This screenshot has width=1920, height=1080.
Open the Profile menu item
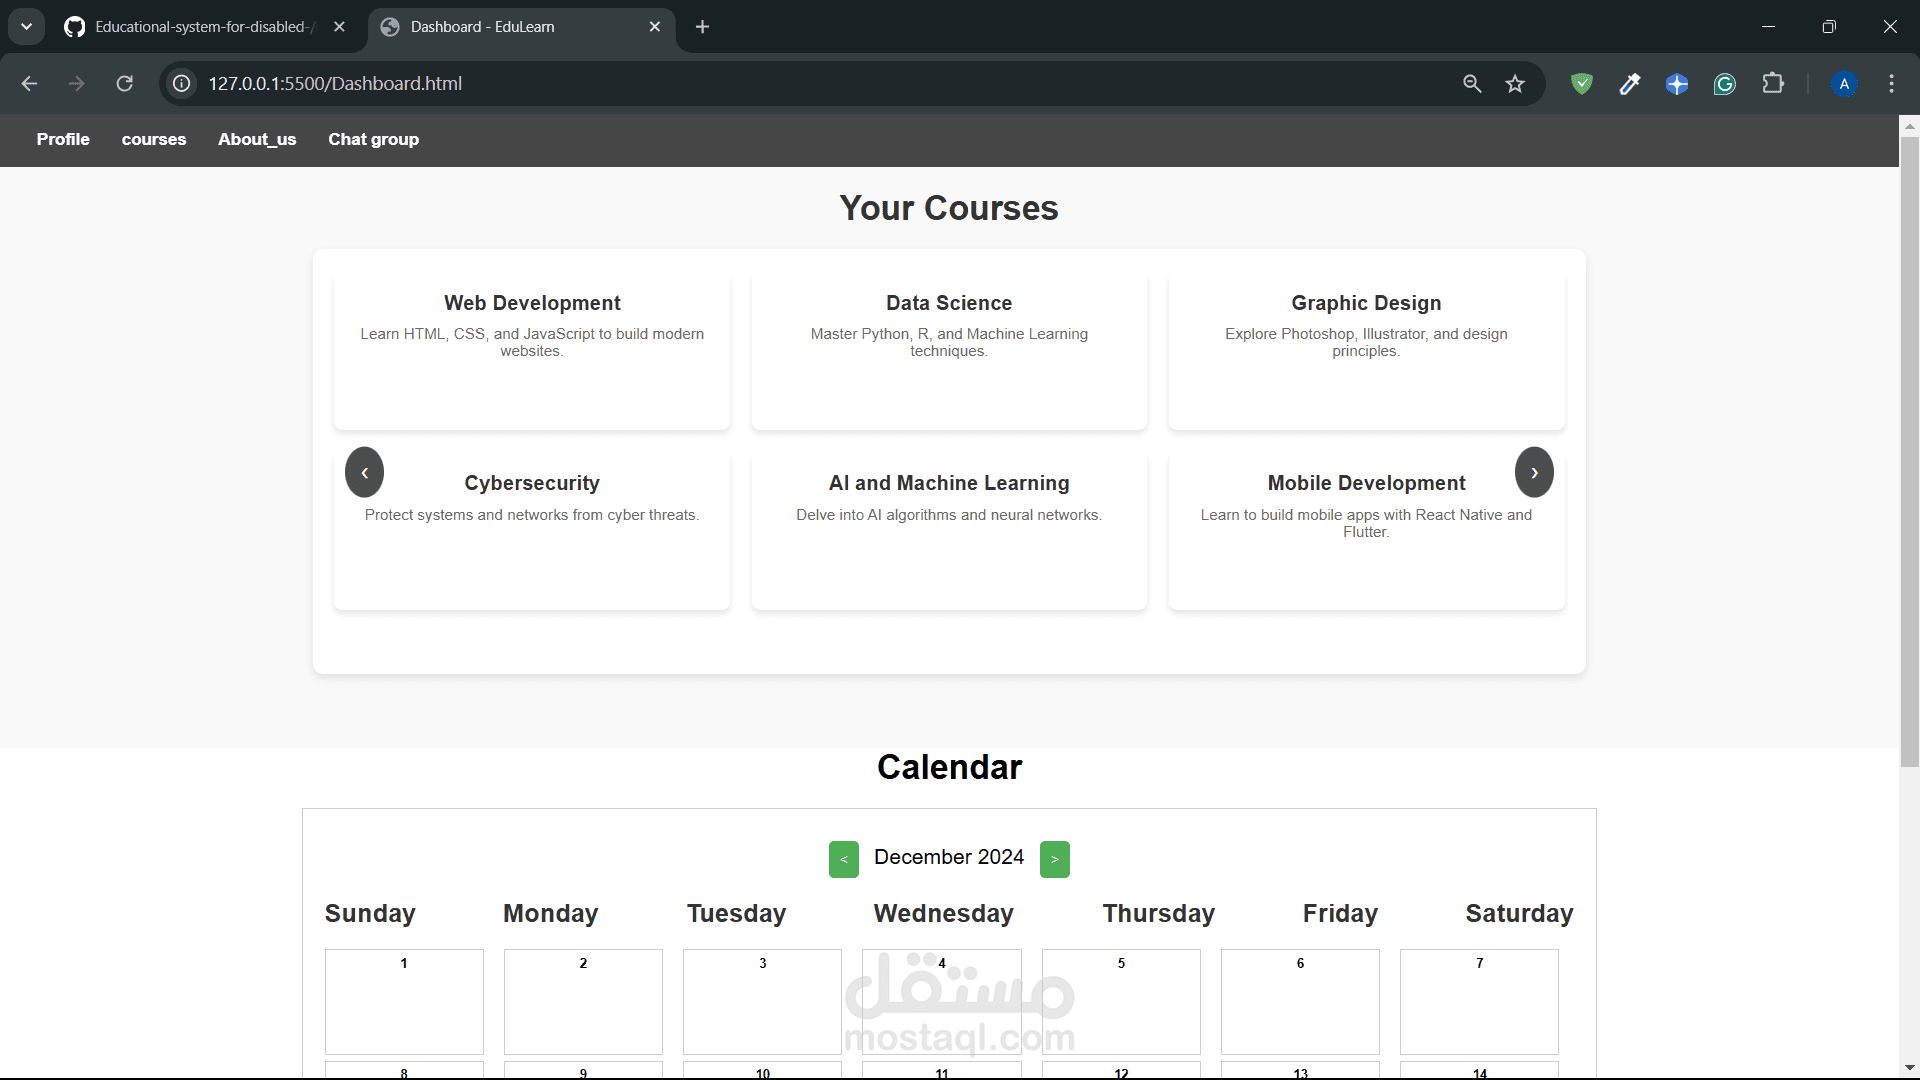[x=63, y=140]
